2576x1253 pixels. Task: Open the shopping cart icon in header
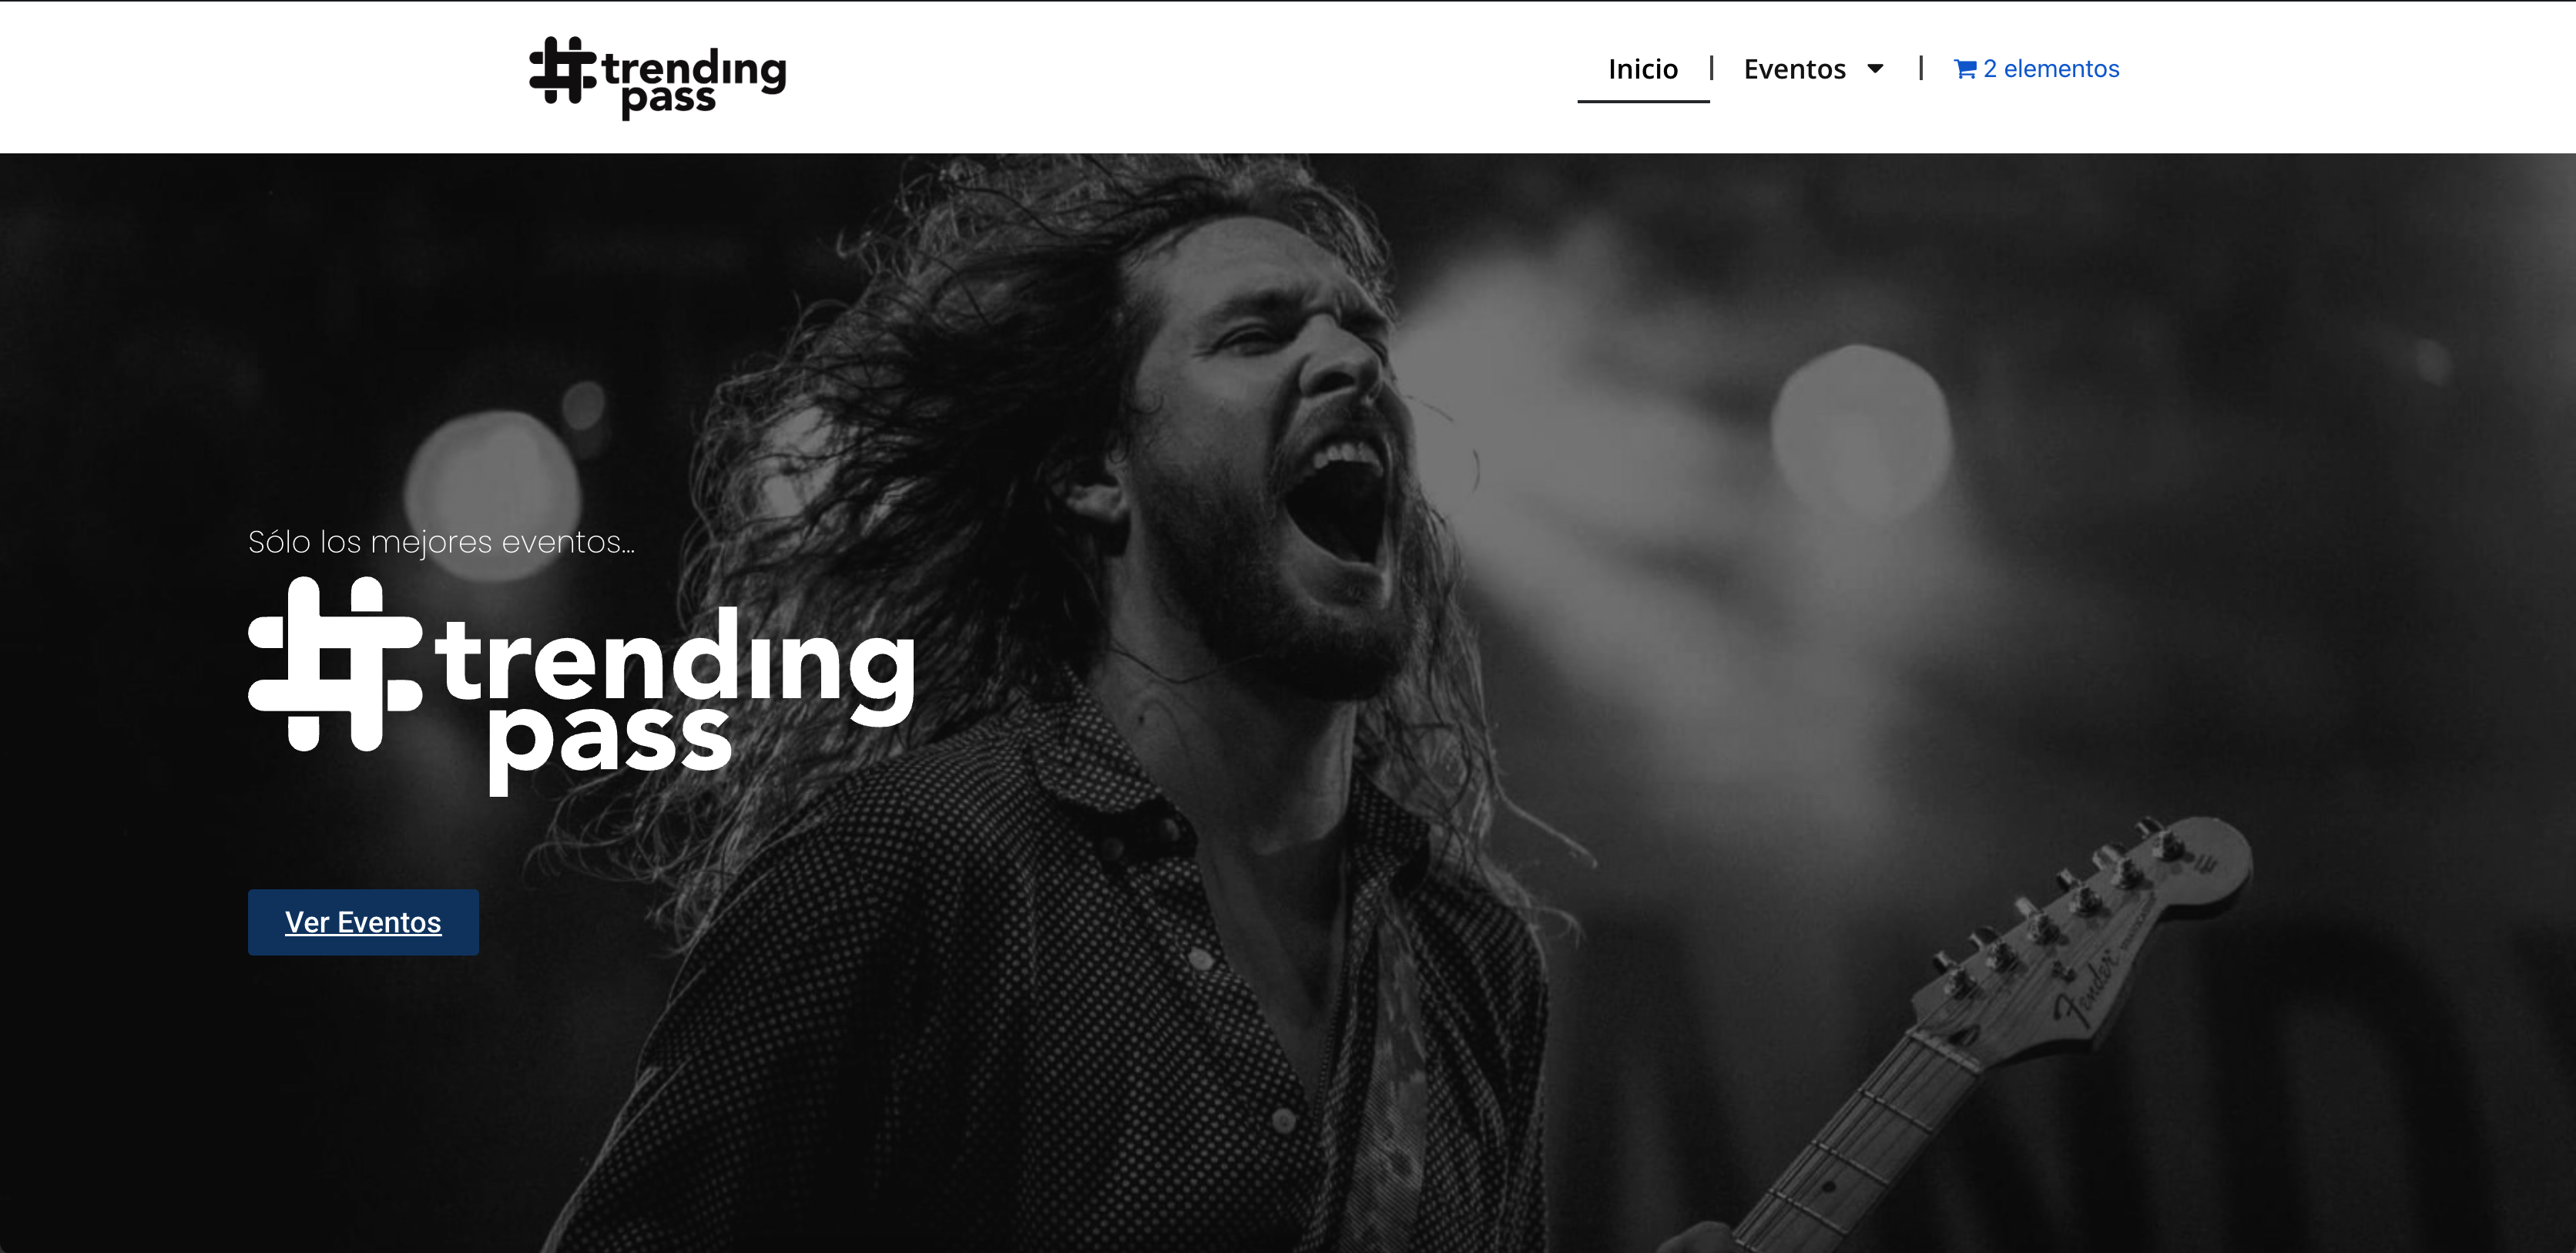1965,69
